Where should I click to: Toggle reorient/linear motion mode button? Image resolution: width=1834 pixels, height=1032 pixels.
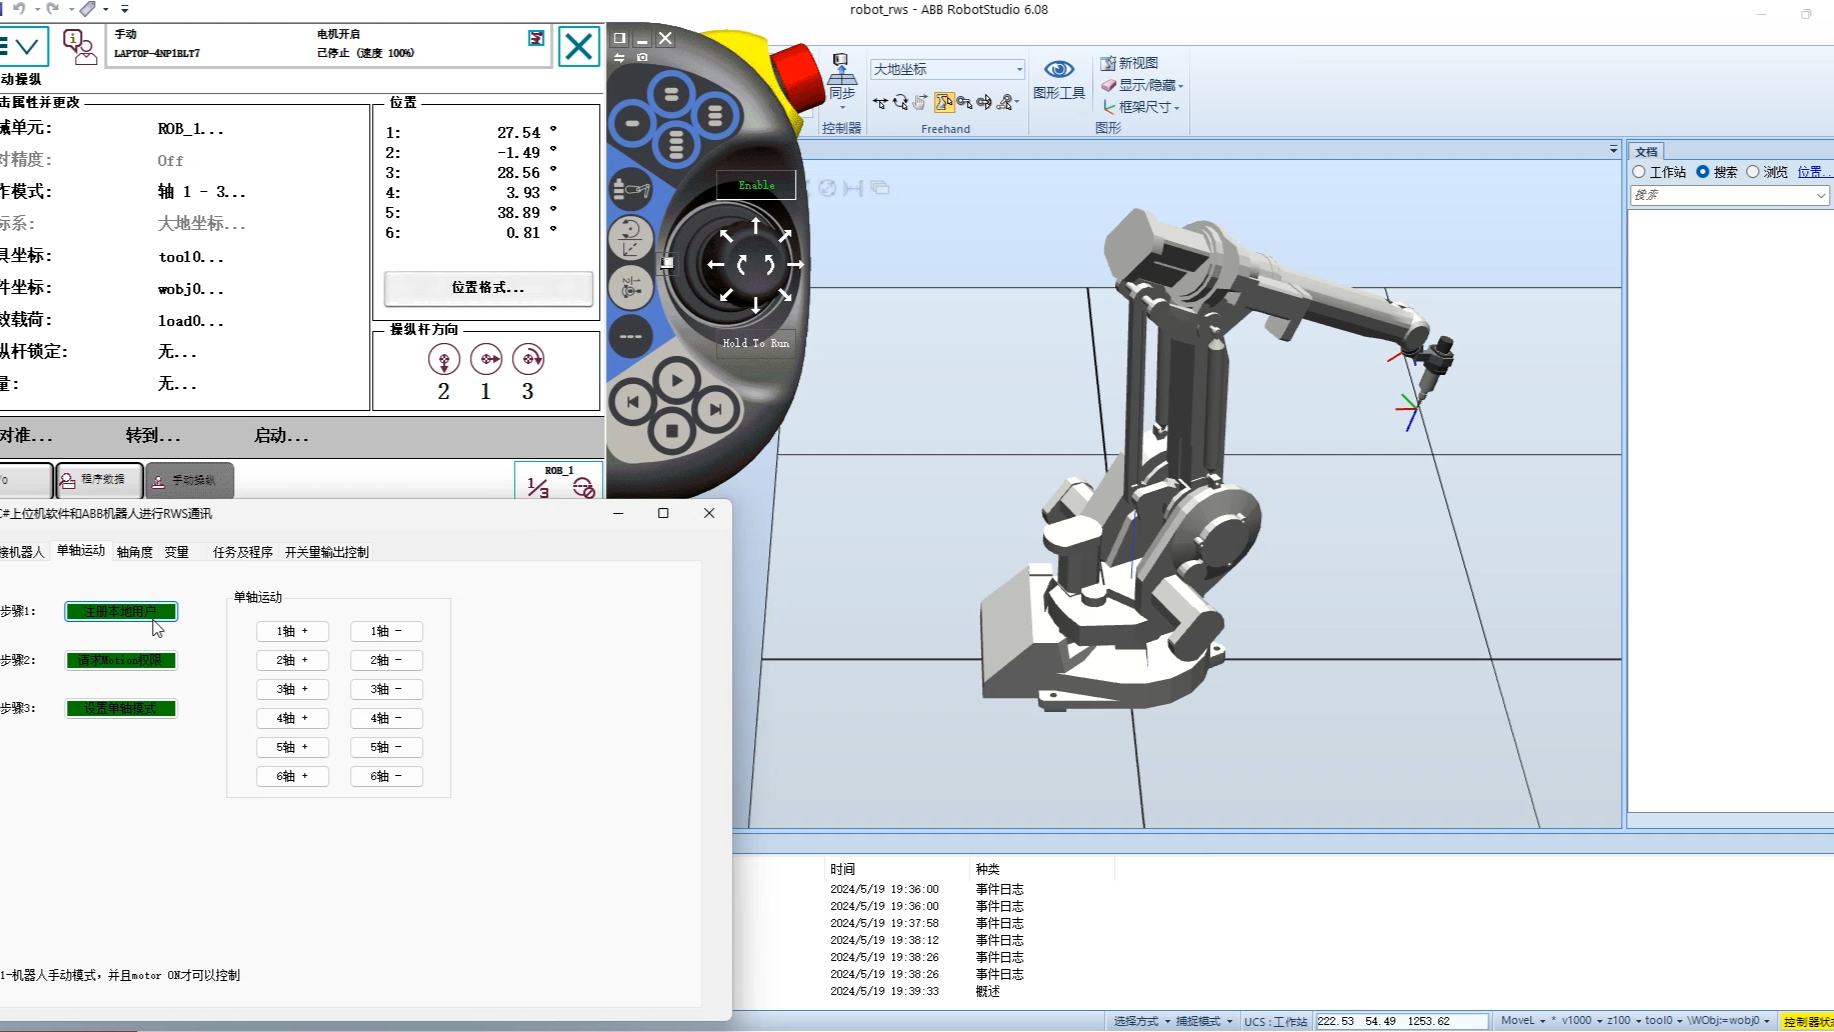631,238
